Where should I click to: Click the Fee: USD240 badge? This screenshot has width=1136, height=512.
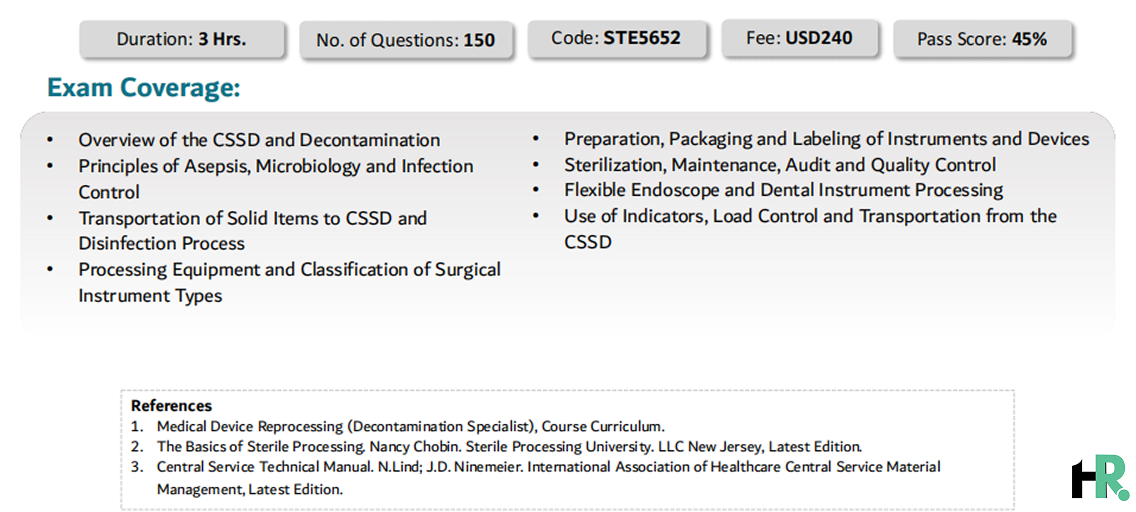coord(799,38)
